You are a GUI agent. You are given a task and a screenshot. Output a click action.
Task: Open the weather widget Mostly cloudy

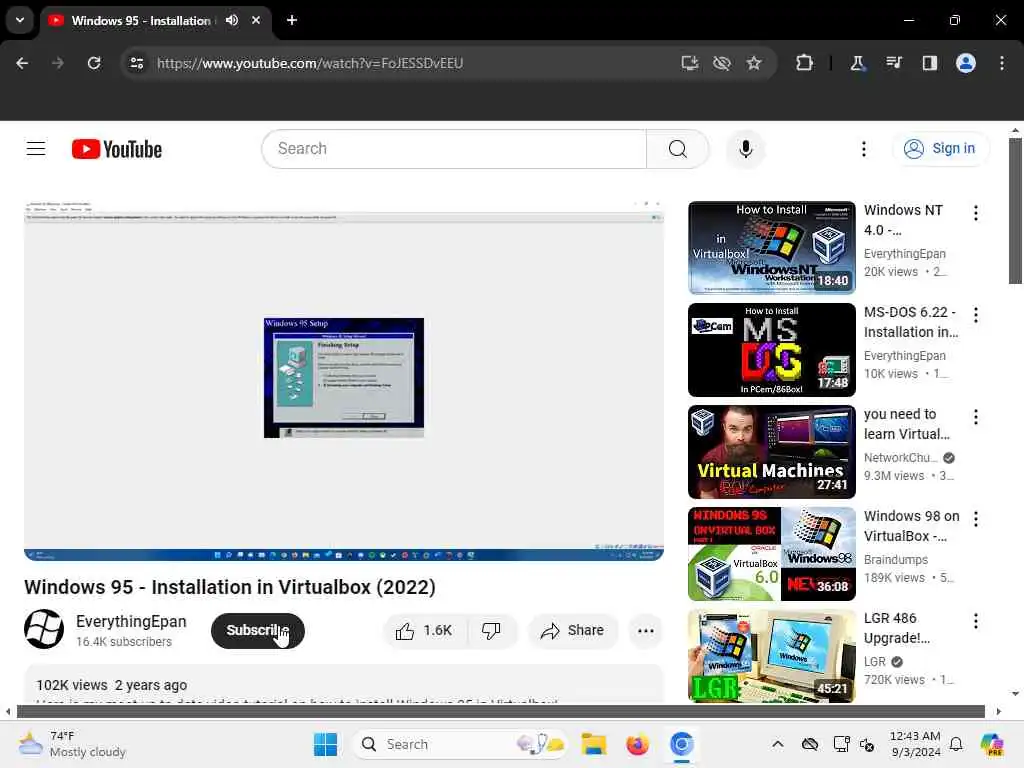72,744
